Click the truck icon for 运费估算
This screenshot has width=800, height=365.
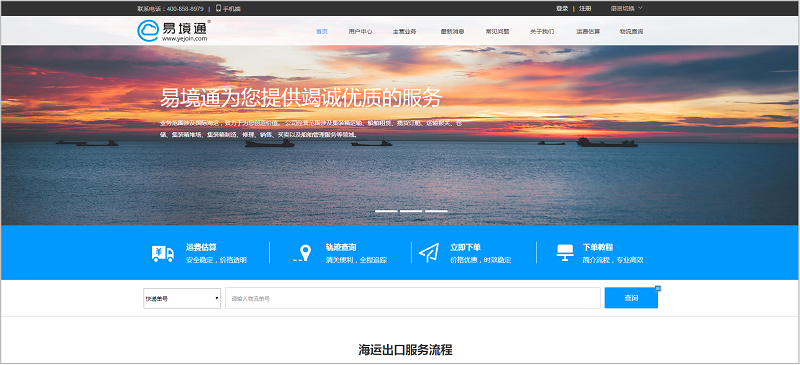tap(163, 253)
